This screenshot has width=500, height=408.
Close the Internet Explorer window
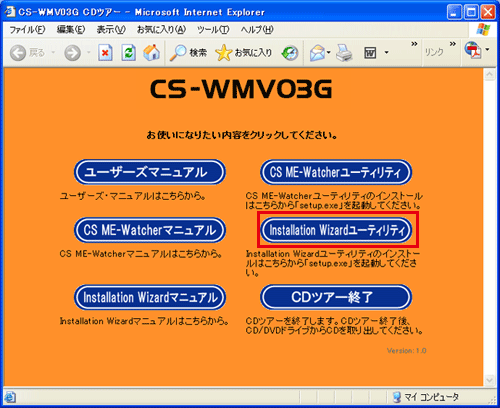click(488, 12)
